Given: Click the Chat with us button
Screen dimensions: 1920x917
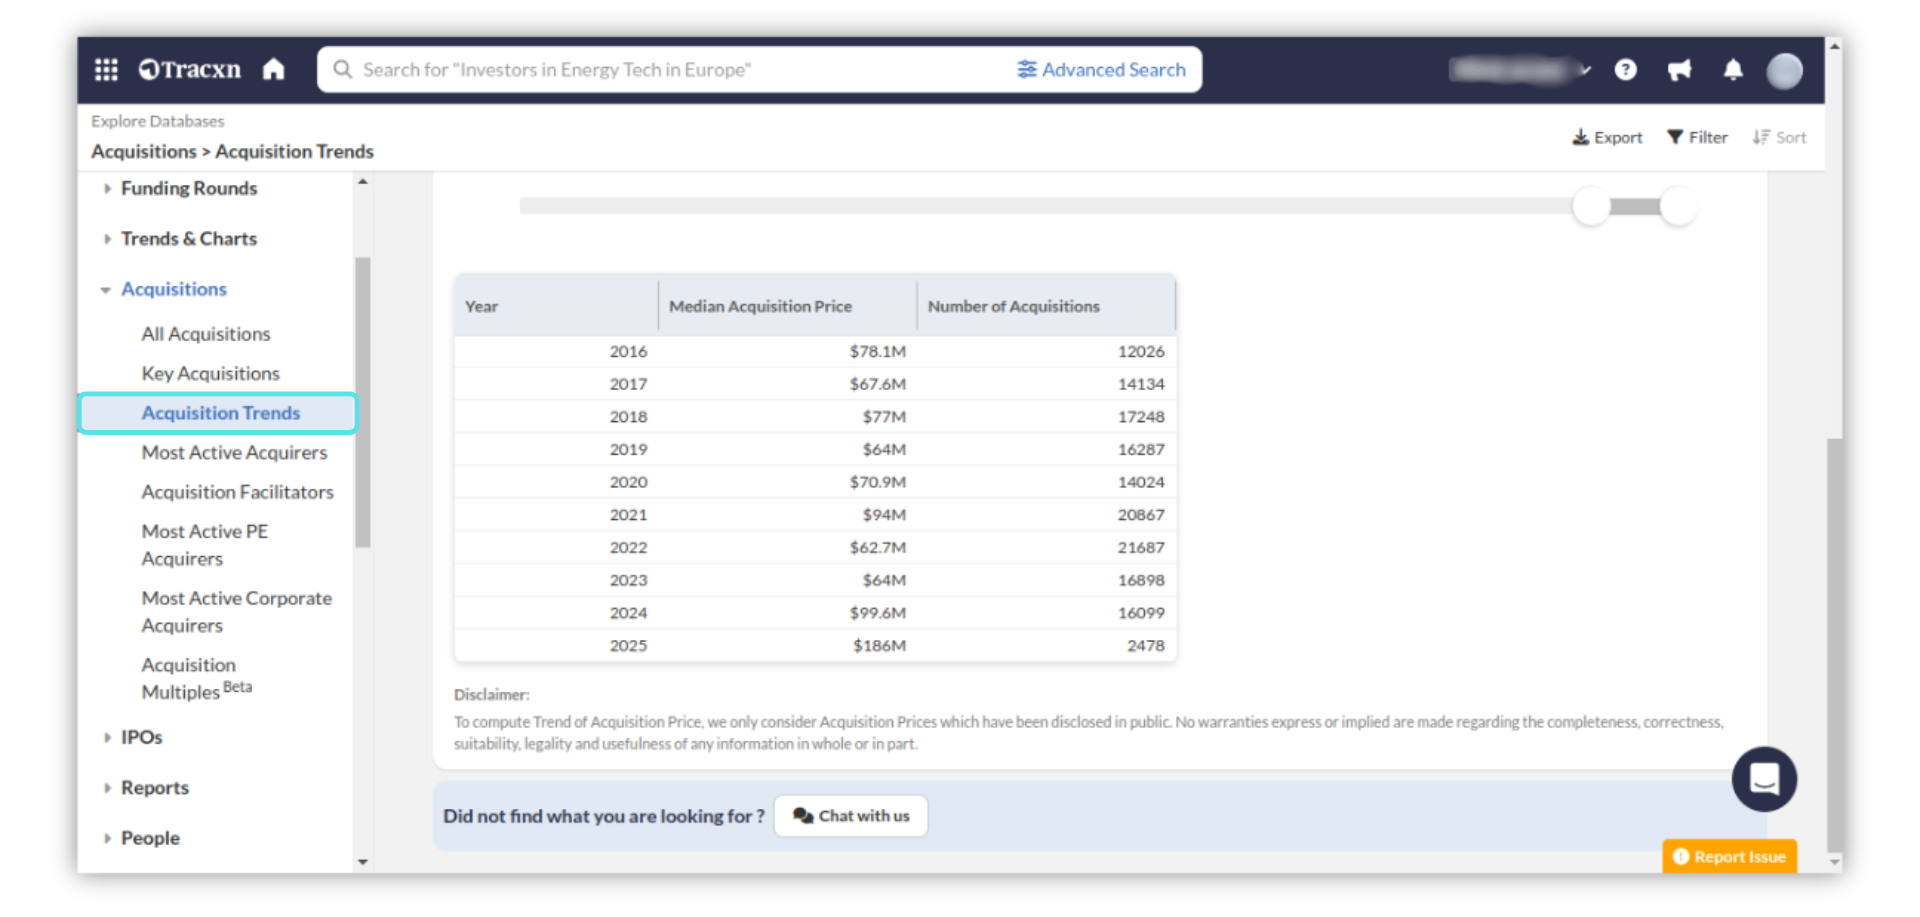Looking at the screenshot, I should 851,816.
